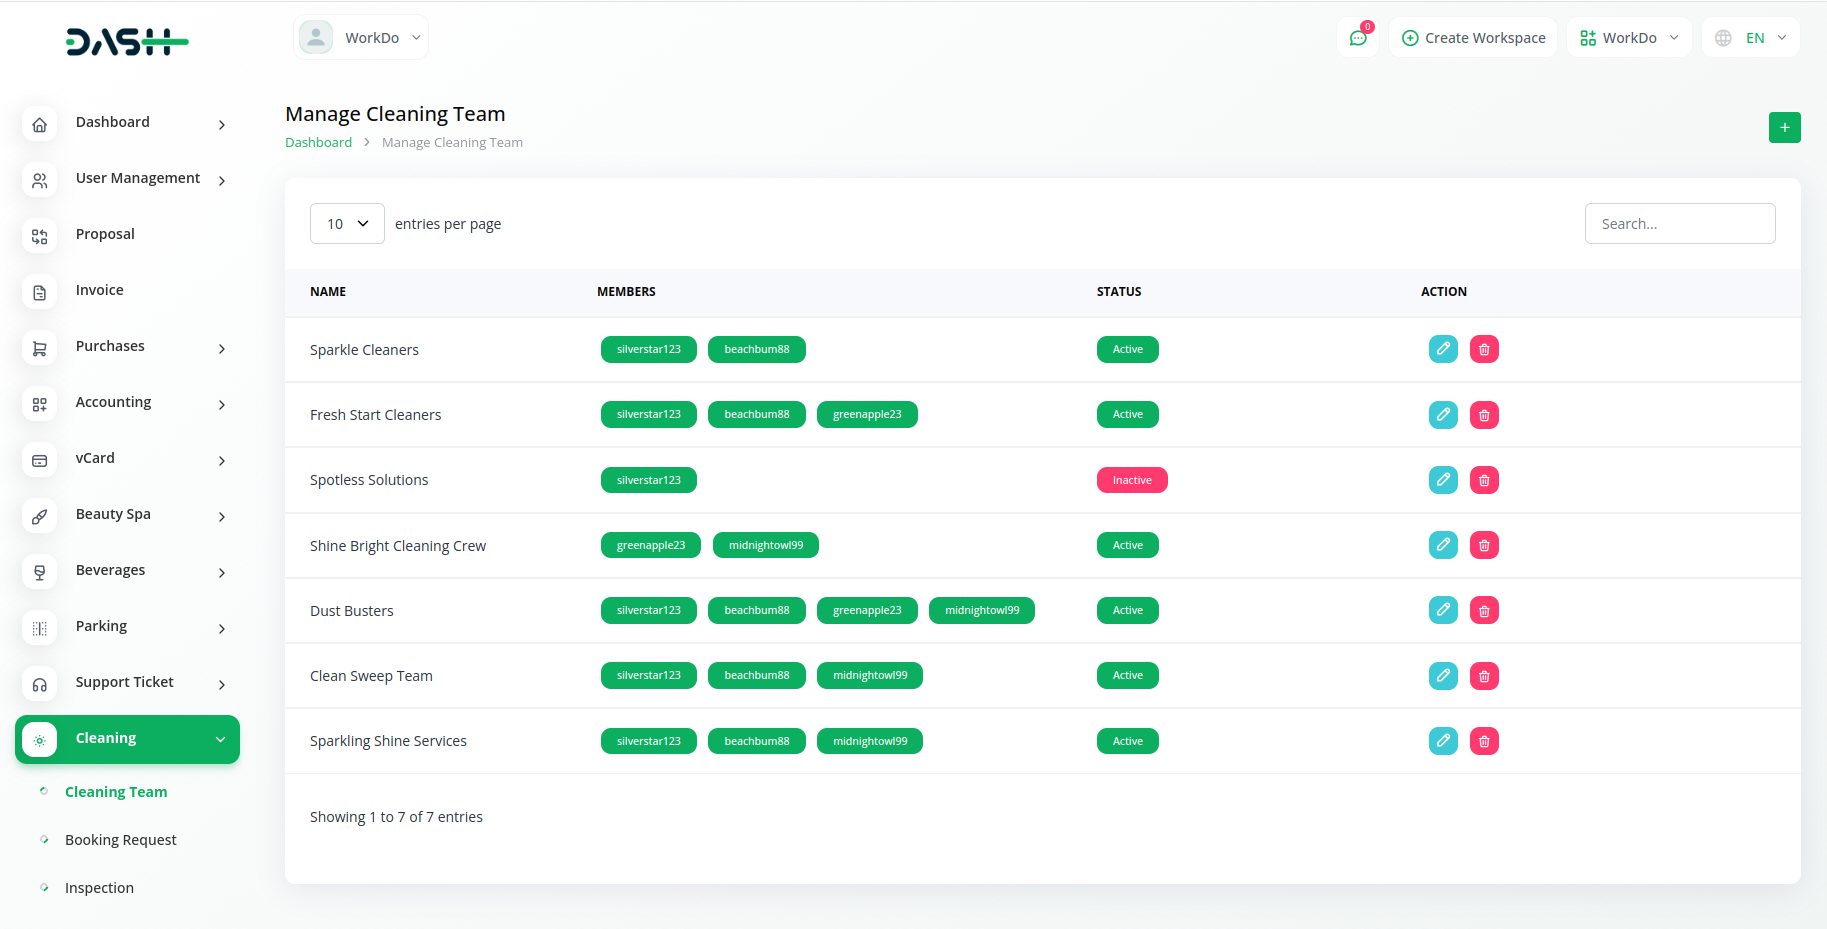Open the Booking Request submenu item
This screenshot has width=1827, height=929.
[120, 840]
